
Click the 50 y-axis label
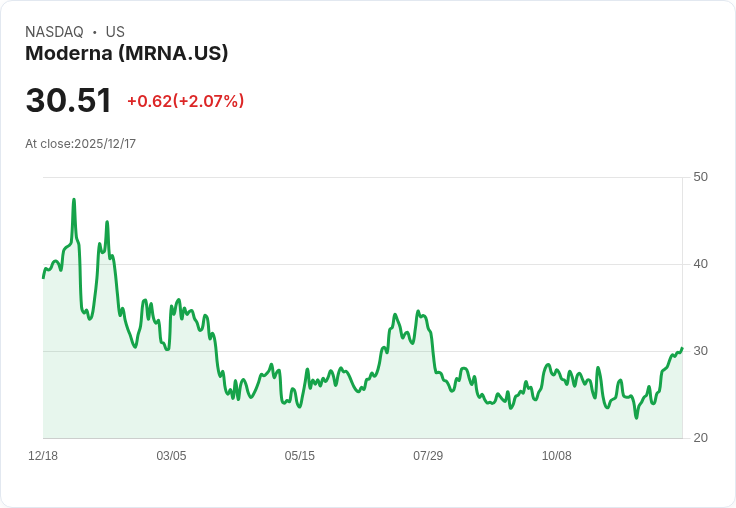tap(700, 177)
